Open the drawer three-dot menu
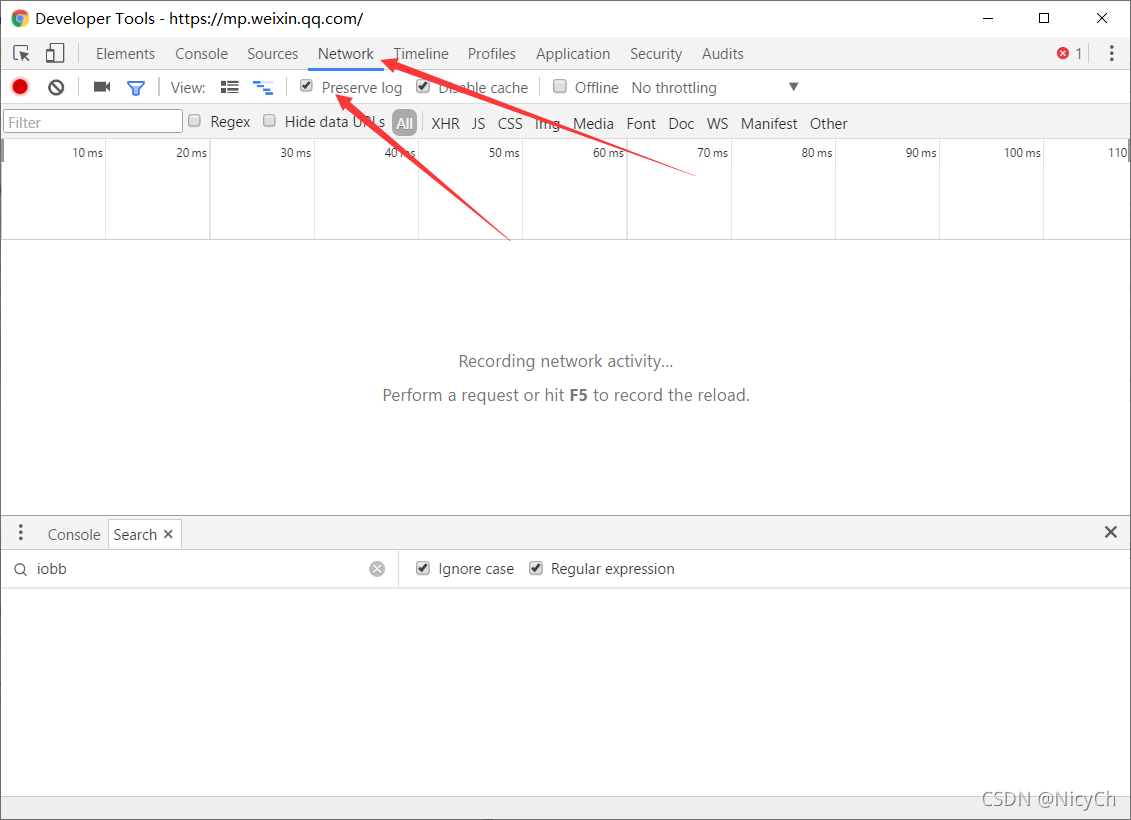Screen dimensions: 1131x820 21,533
